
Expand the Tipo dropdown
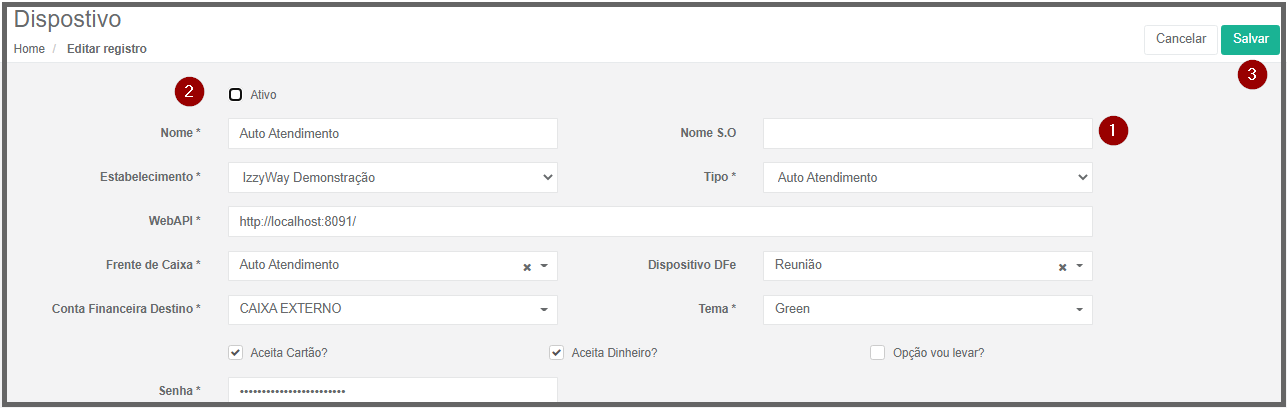[928, 177]
